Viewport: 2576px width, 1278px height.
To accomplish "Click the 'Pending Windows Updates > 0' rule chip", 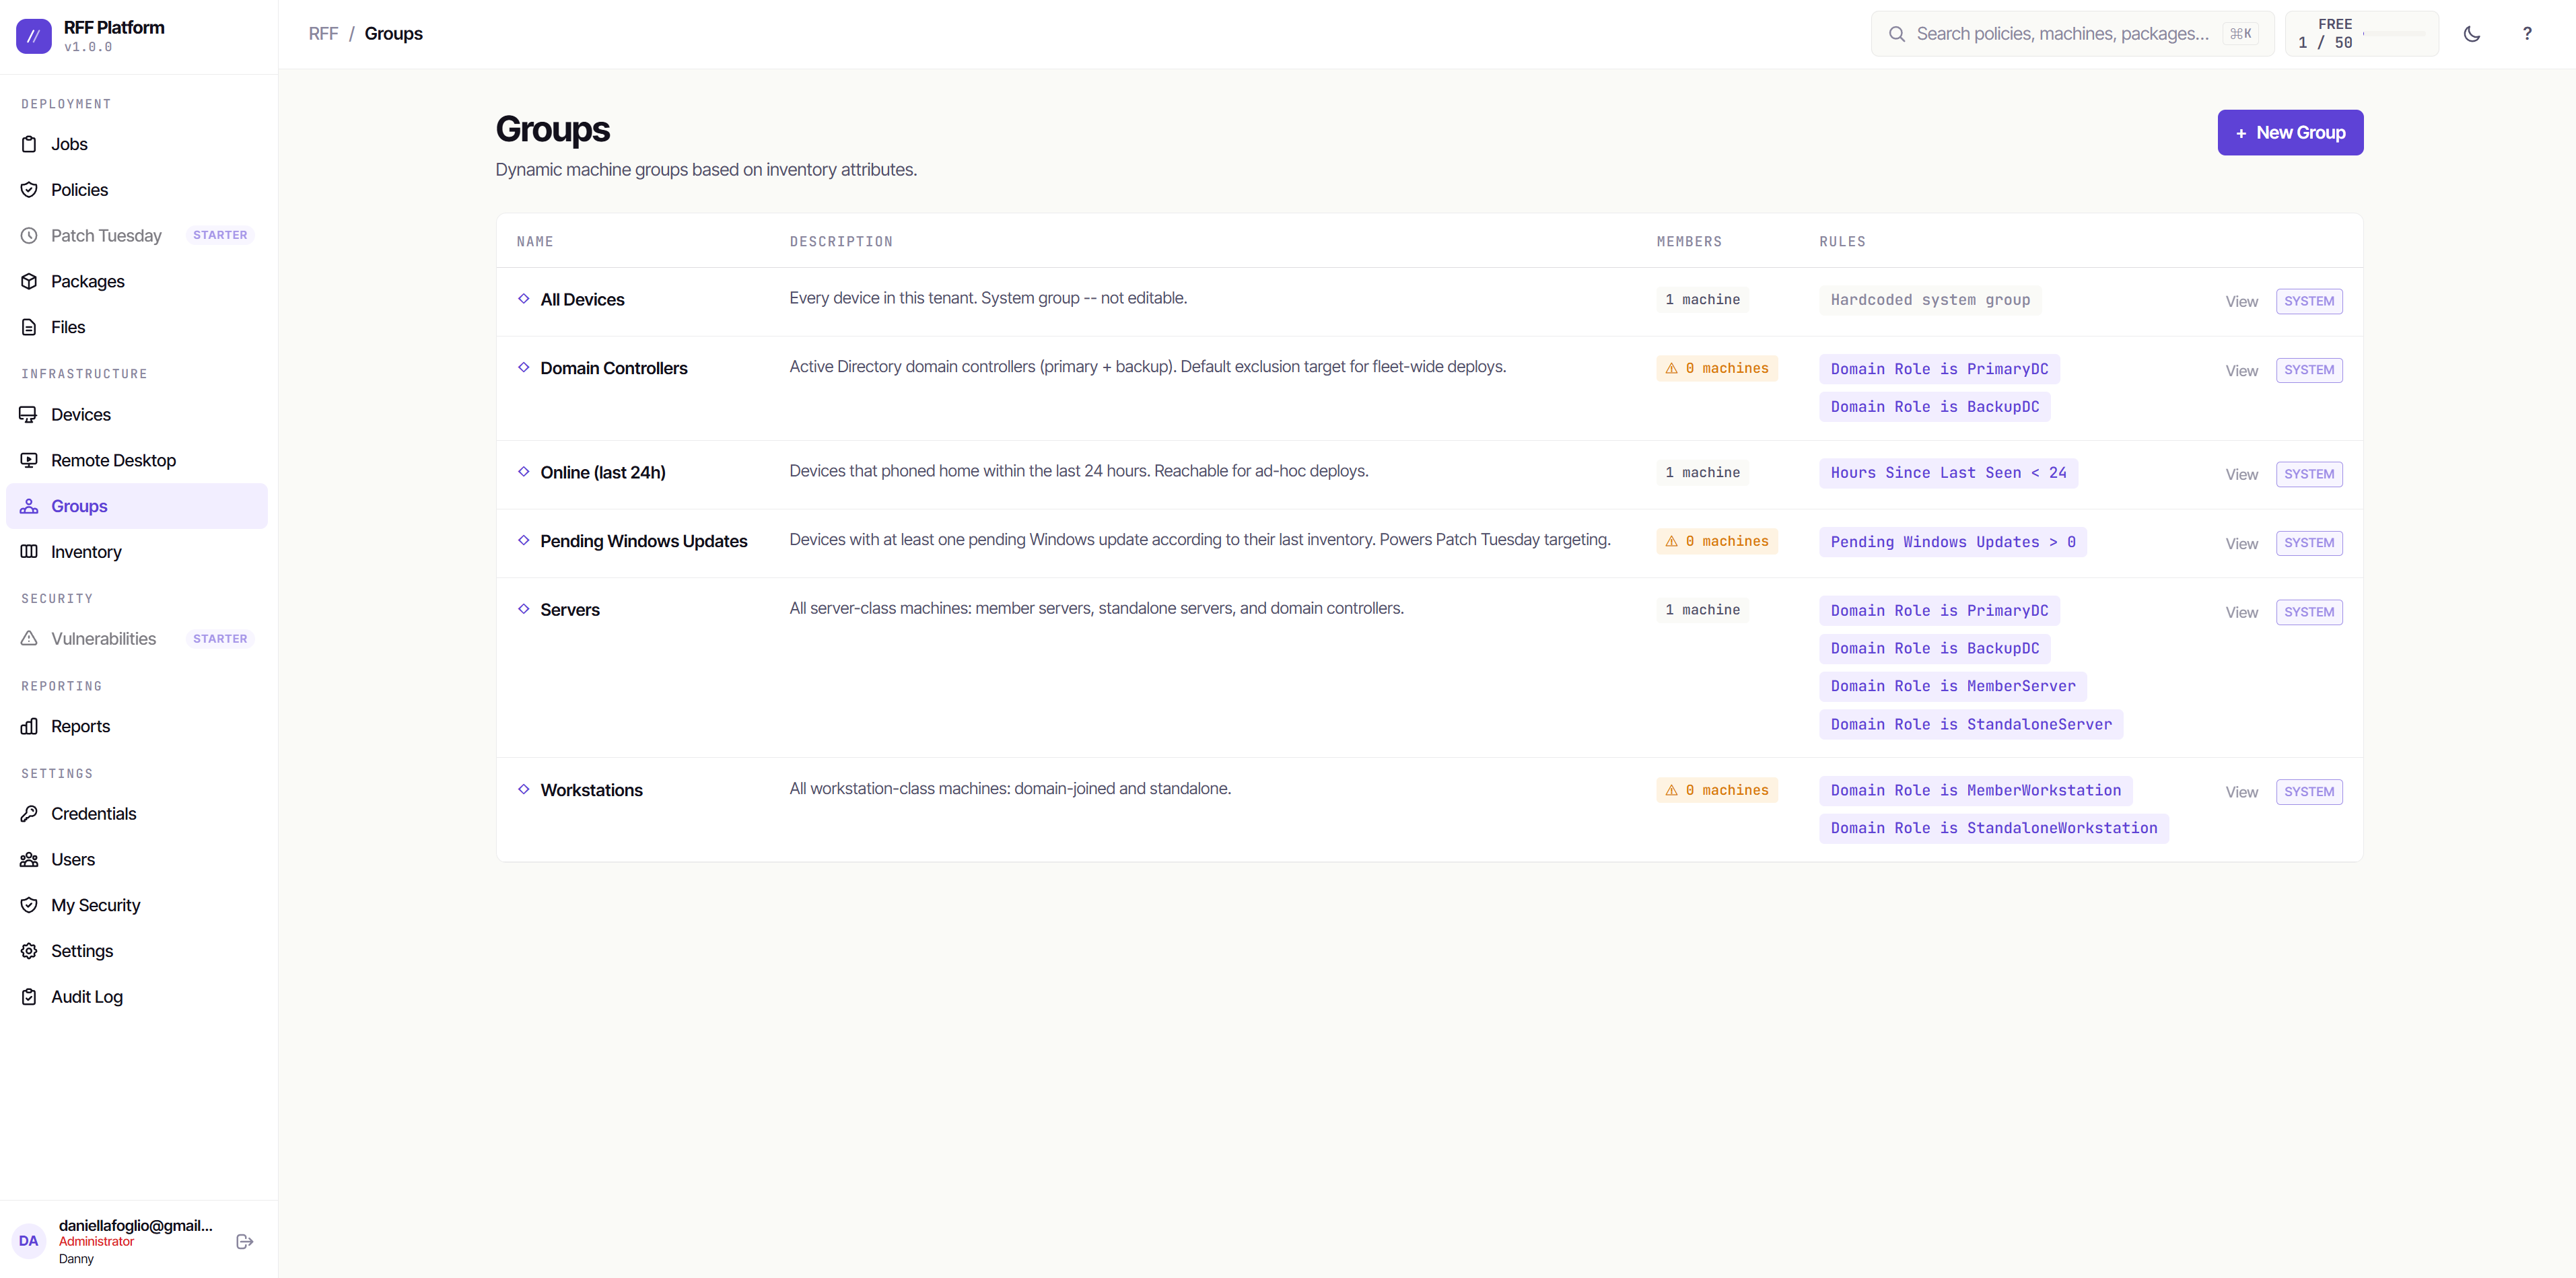I will (x=1952, y=542).
